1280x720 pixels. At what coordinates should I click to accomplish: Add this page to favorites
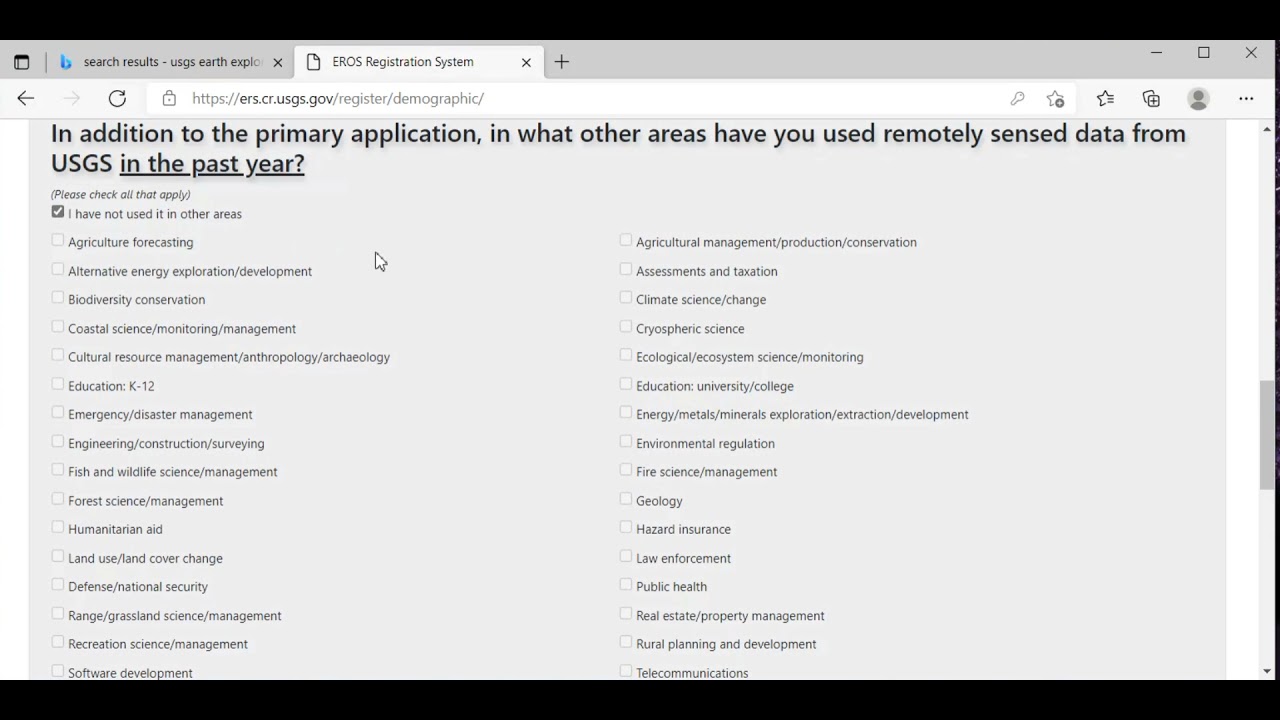point(1055,98)
